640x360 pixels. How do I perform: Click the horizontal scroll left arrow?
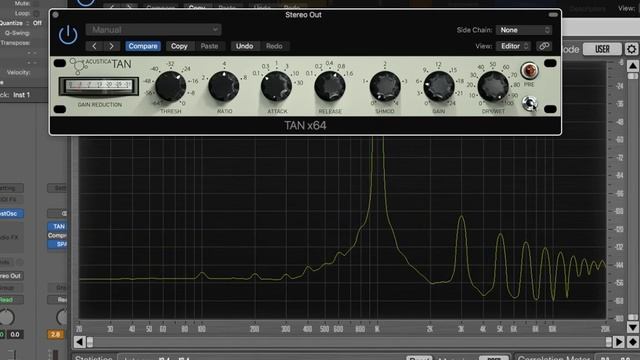[x=79, y=342]
